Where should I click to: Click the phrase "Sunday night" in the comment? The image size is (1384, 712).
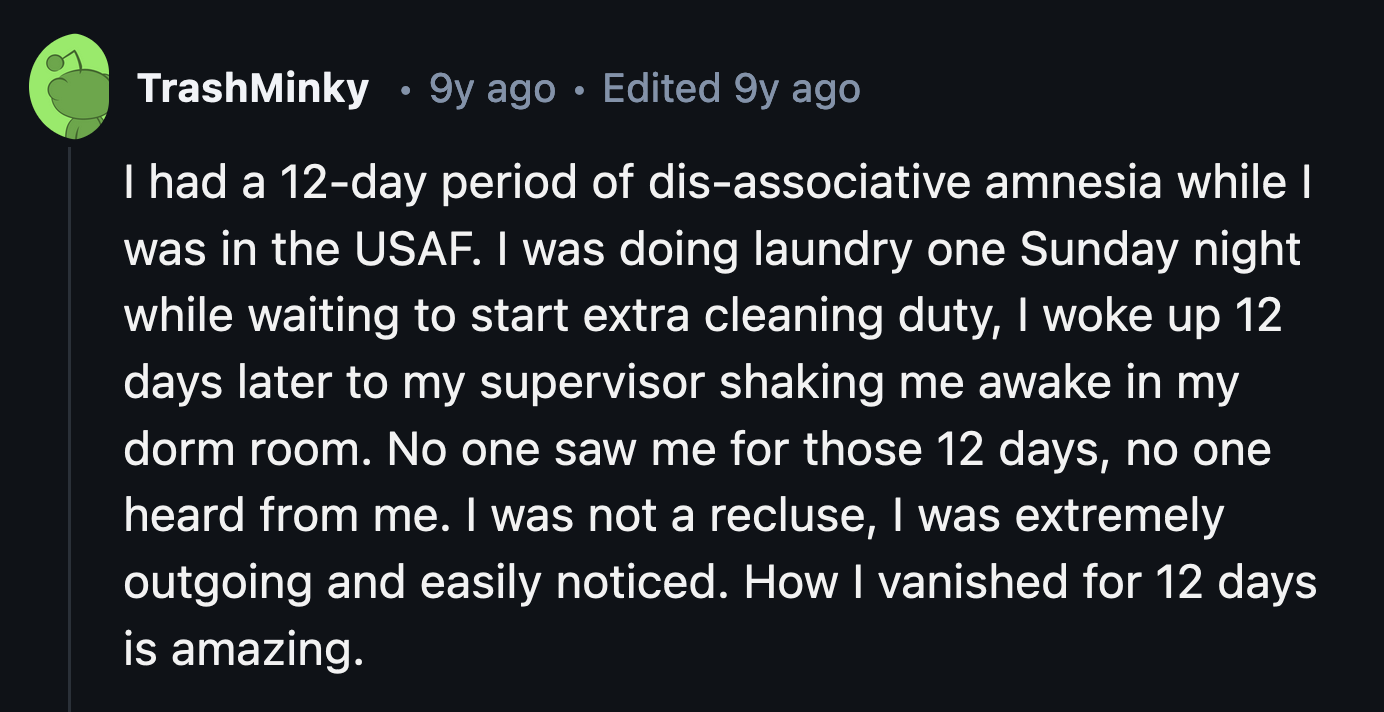click(1160, 249)
